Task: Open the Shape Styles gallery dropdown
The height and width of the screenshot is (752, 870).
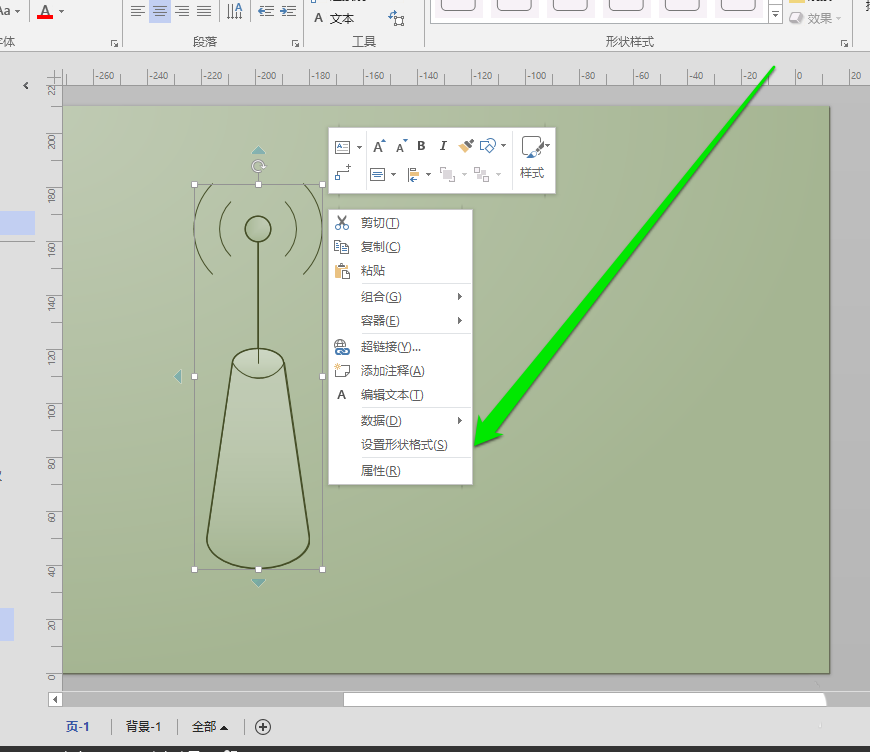Action: coord(777,13)
